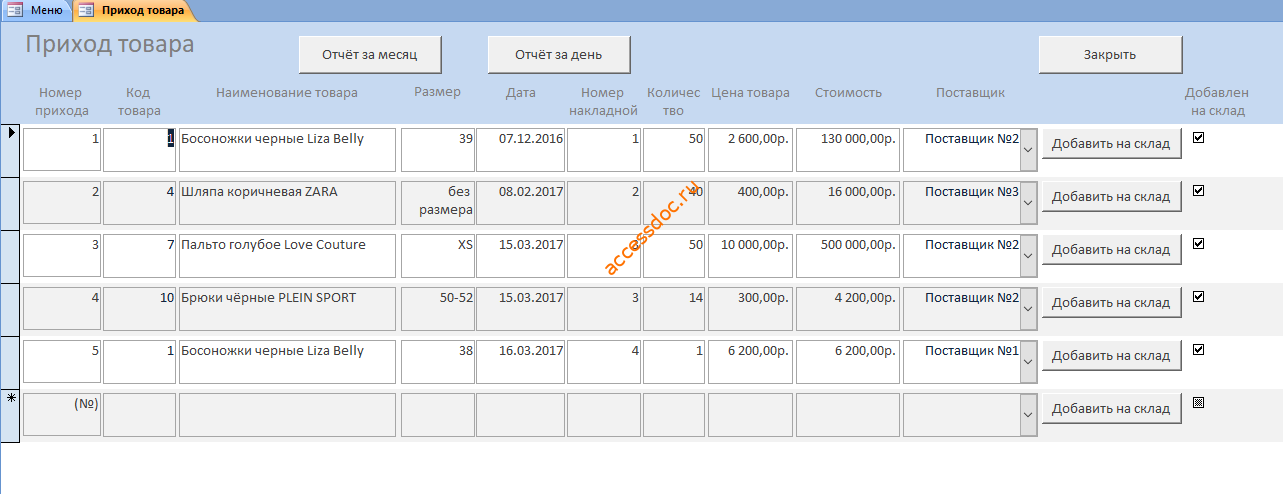Viewport: 1283px width, 494px height.
Task: Select the Приход товара tab
Action: click(133, 10)
